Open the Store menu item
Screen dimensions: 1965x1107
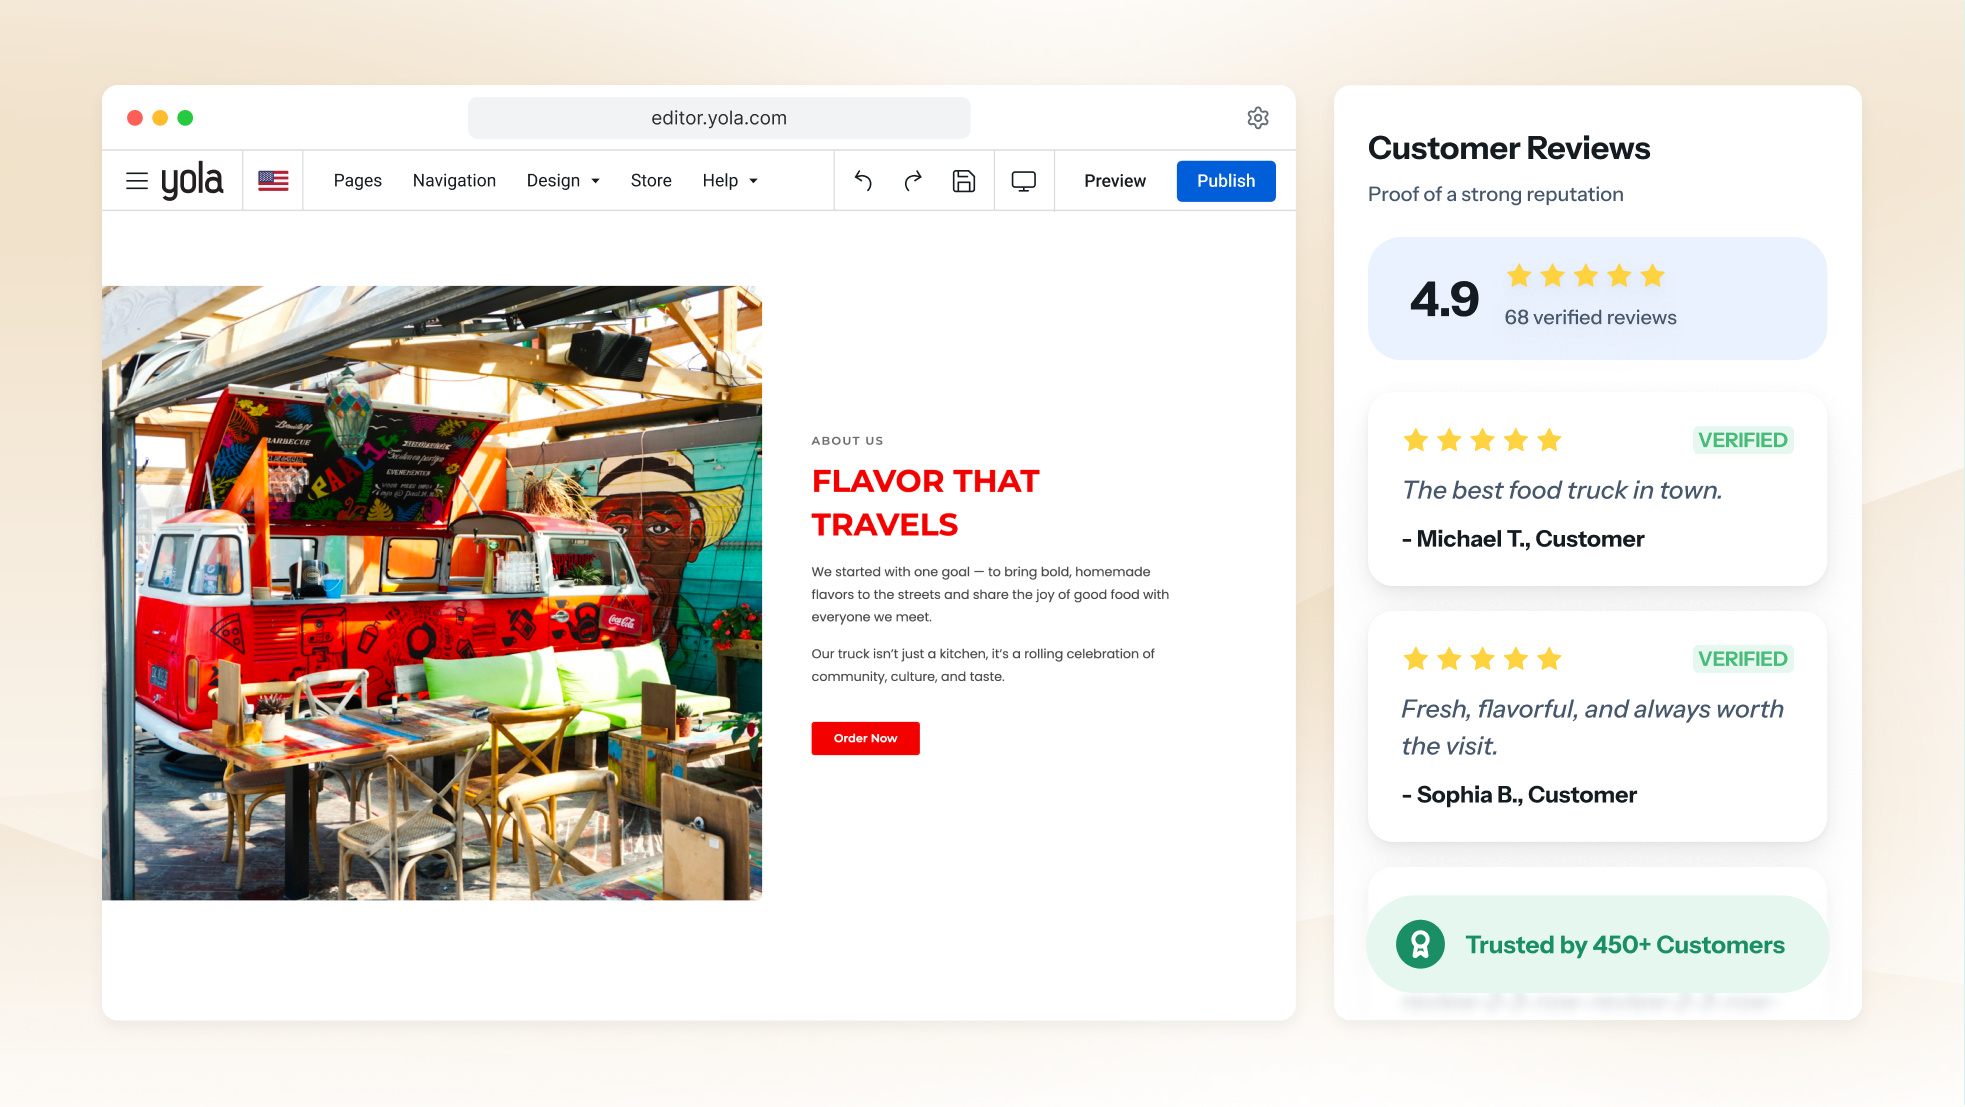coord(651,181)
